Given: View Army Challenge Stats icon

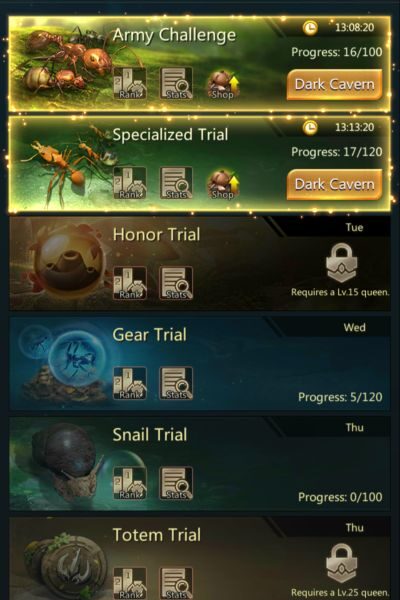Looking at the screenshot, I should click(x=176, y=83).
